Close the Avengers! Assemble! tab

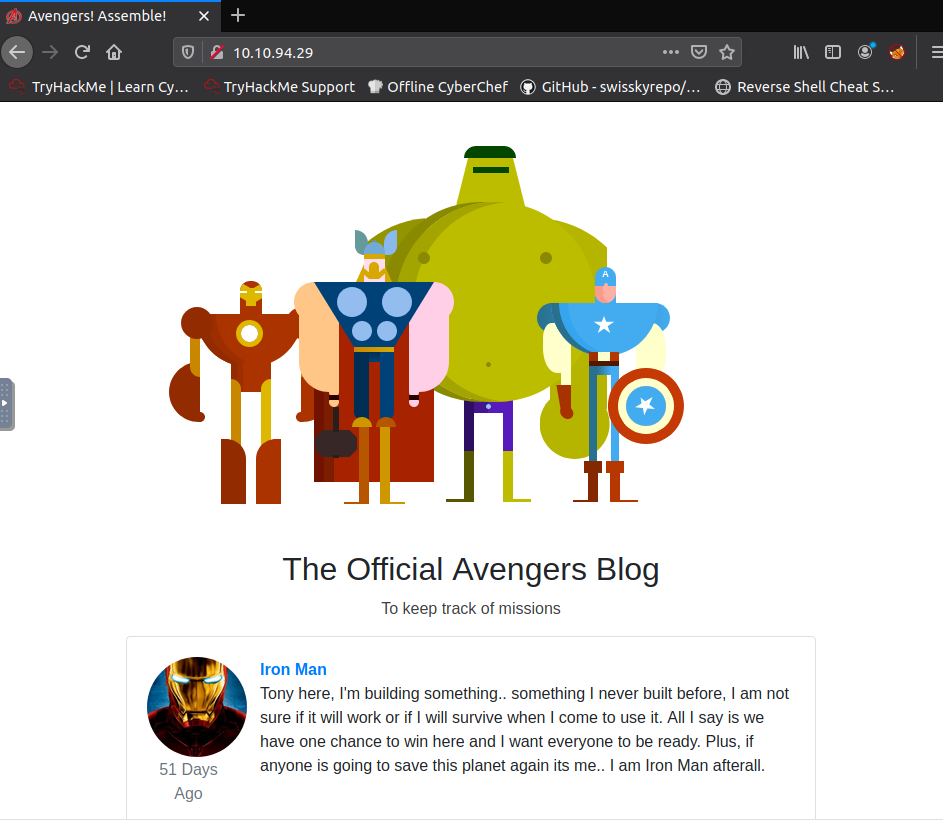pos(204,16)
